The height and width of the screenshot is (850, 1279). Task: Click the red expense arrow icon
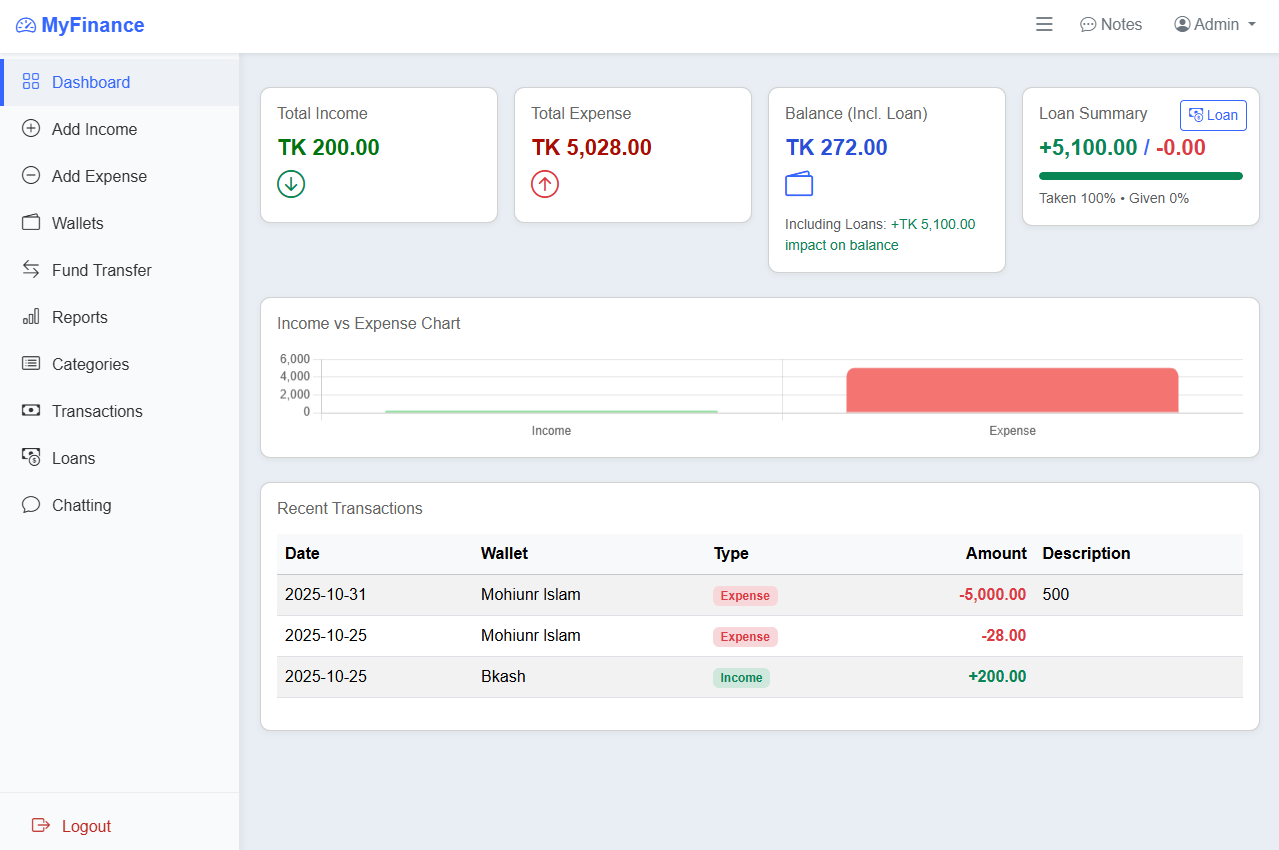545,184
